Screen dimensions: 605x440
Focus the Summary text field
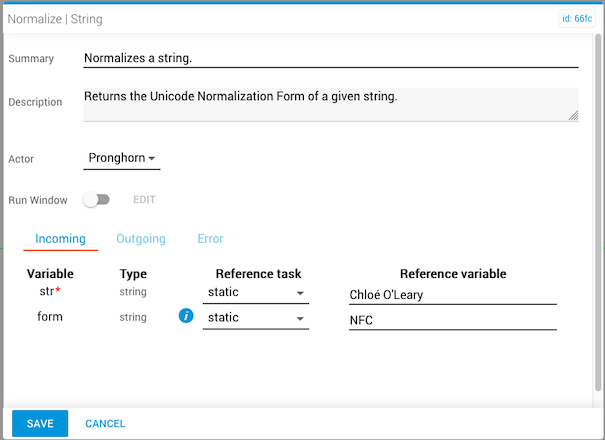[x=330, y=58]
